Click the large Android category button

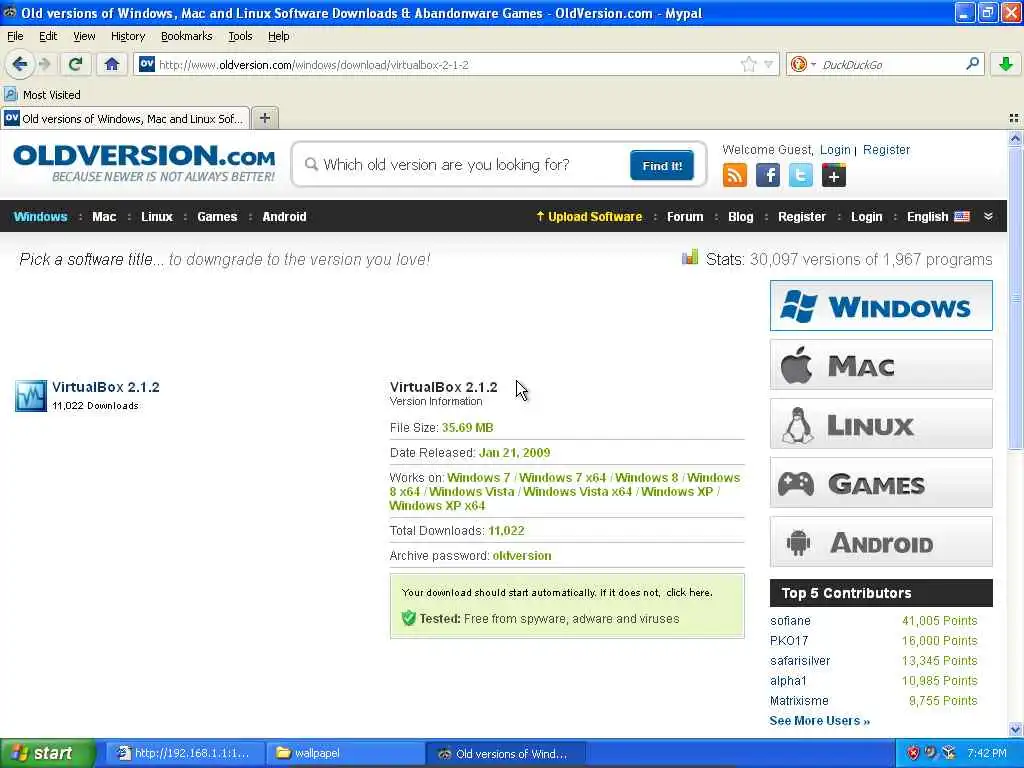[x=881, y=542]
